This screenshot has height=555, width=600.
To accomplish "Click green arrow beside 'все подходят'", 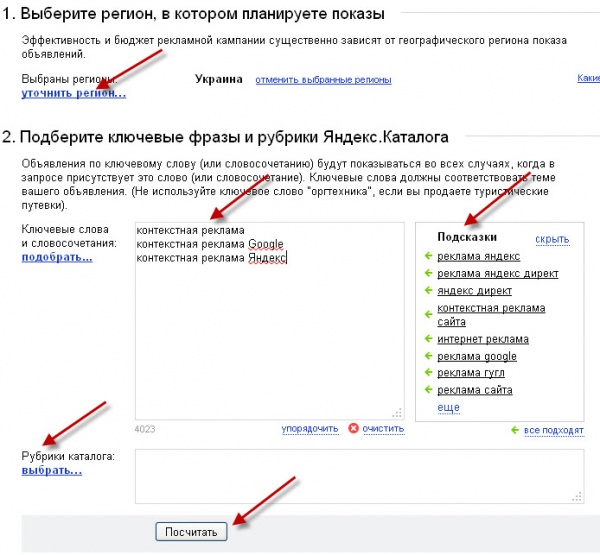I will click(515, 430).
